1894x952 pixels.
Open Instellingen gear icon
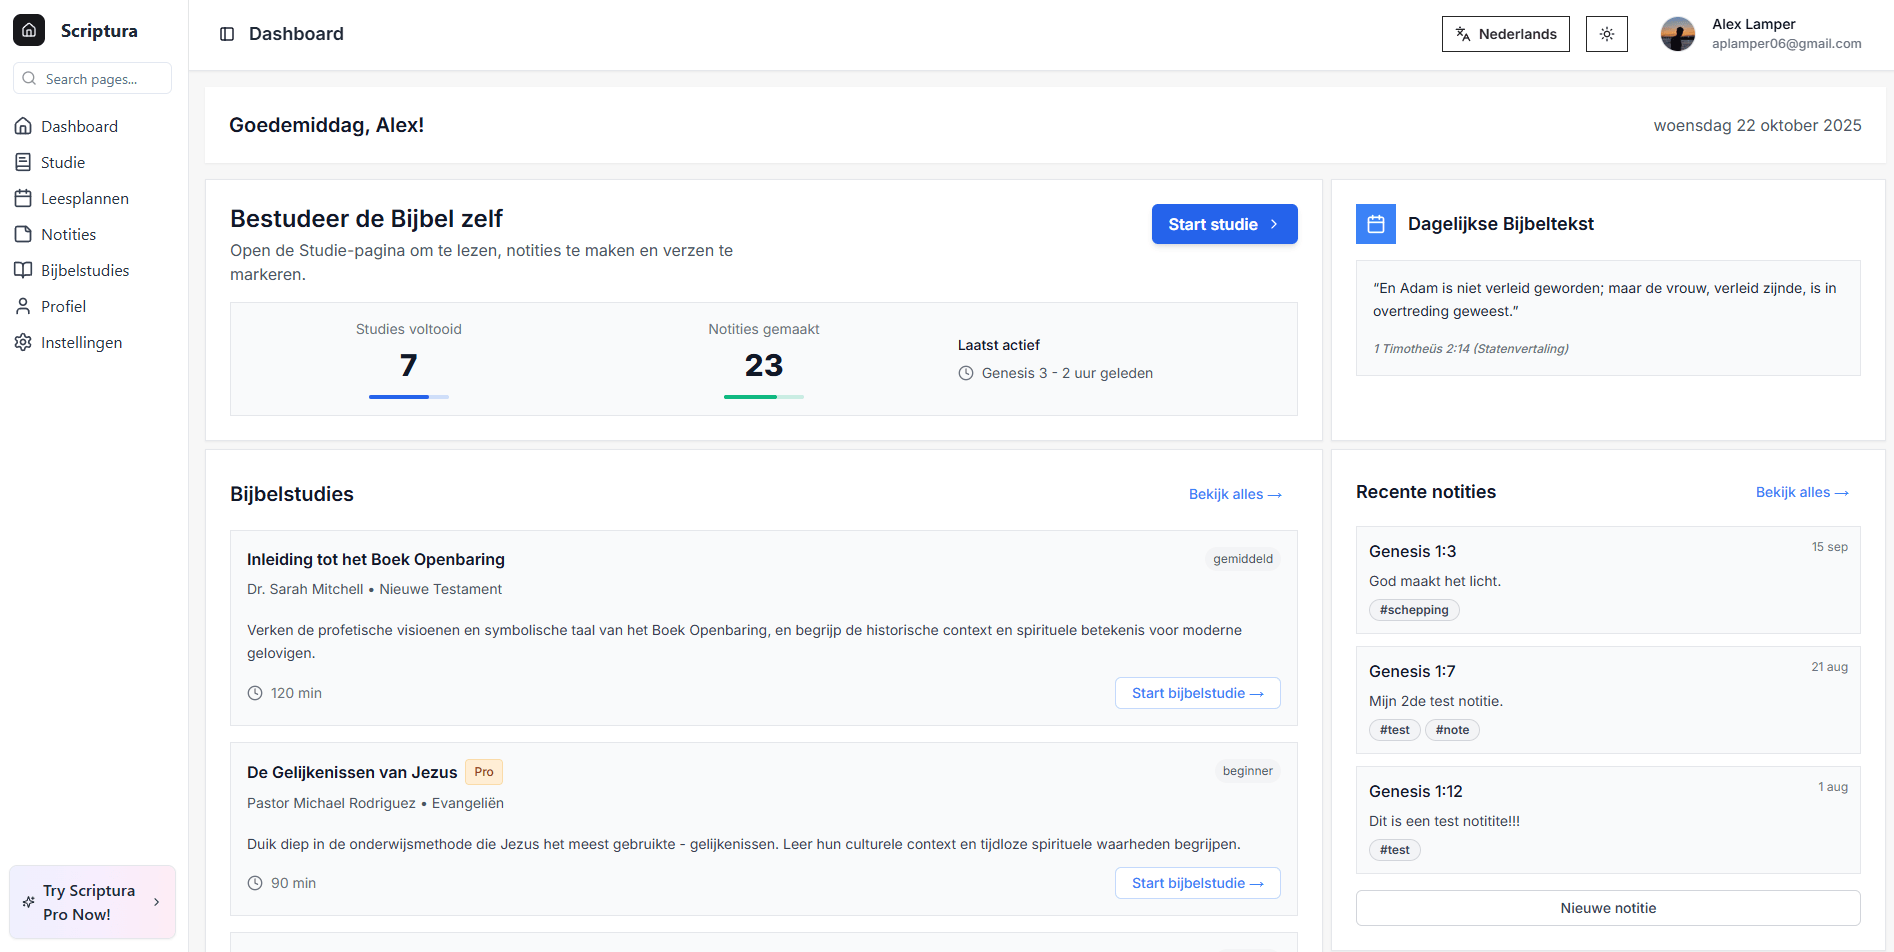click(x=23, y=342)
